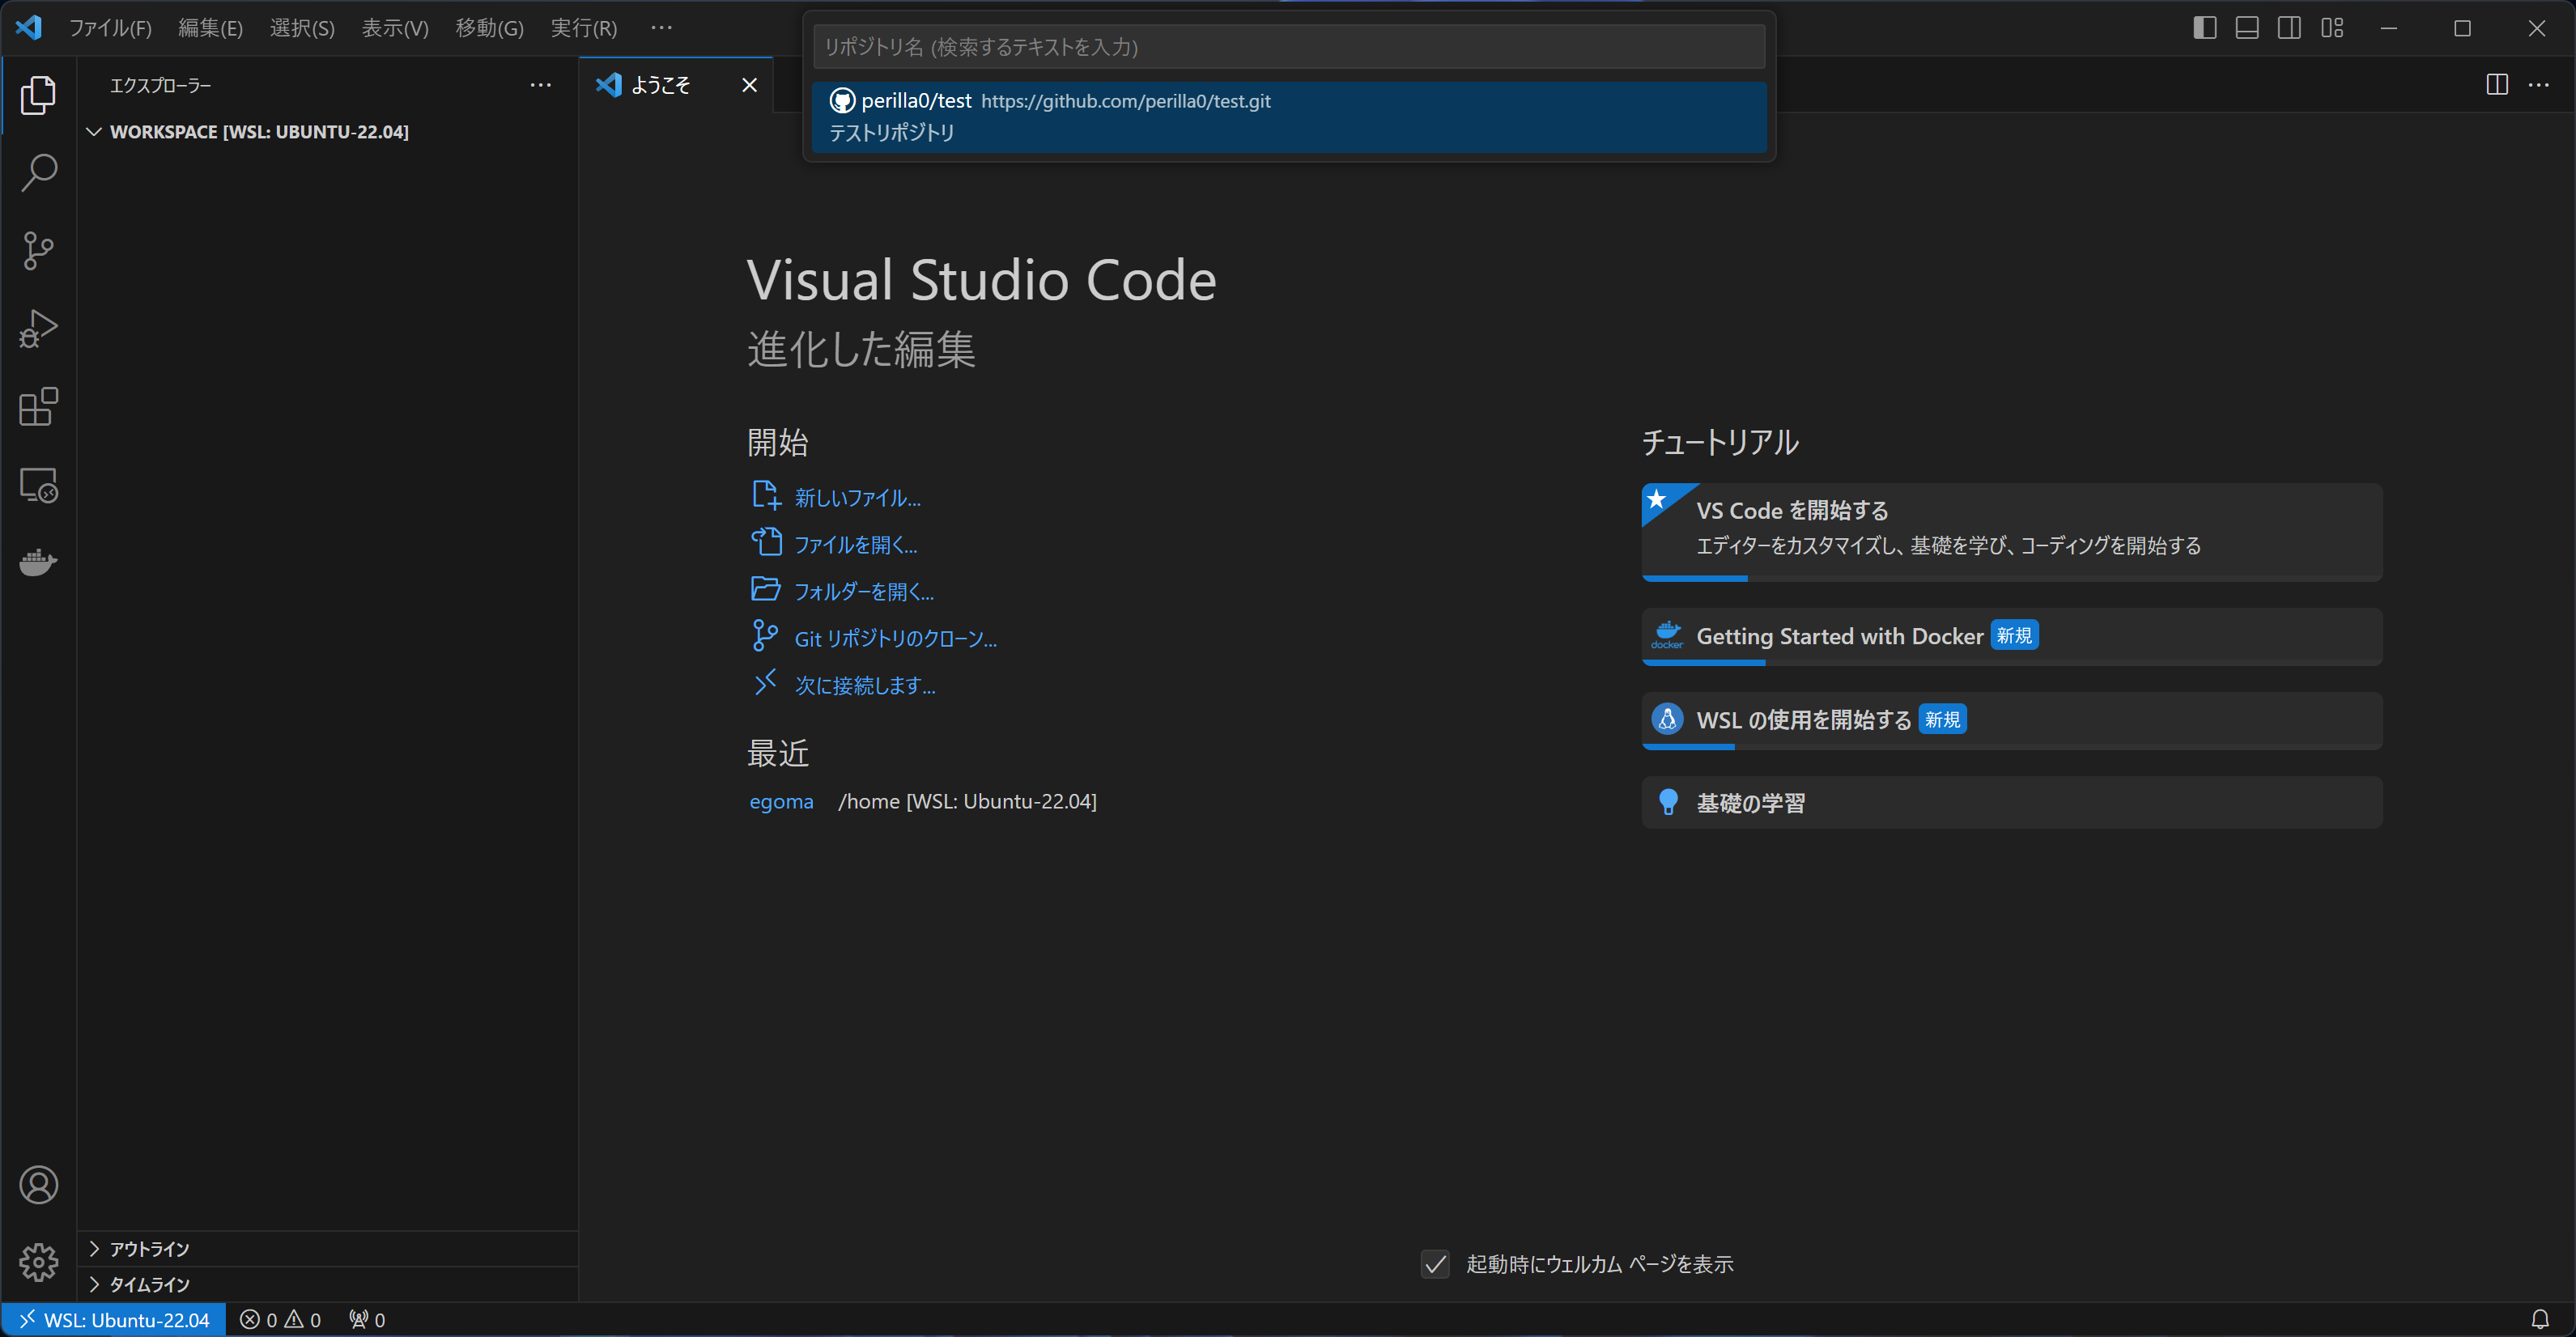Click the notifications bell in the status bar
The width and height of the screenshot is (2576, 1337).
click(2541, 1319)
